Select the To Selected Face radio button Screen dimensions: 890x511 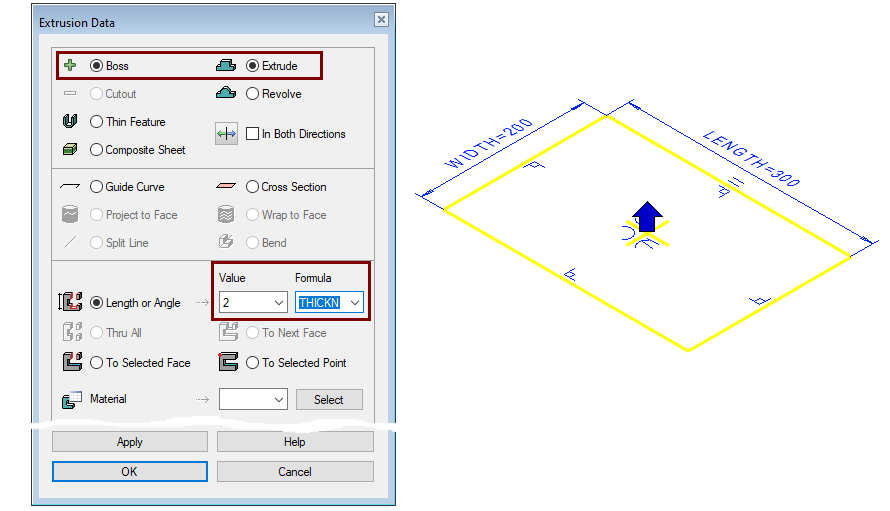96,362
